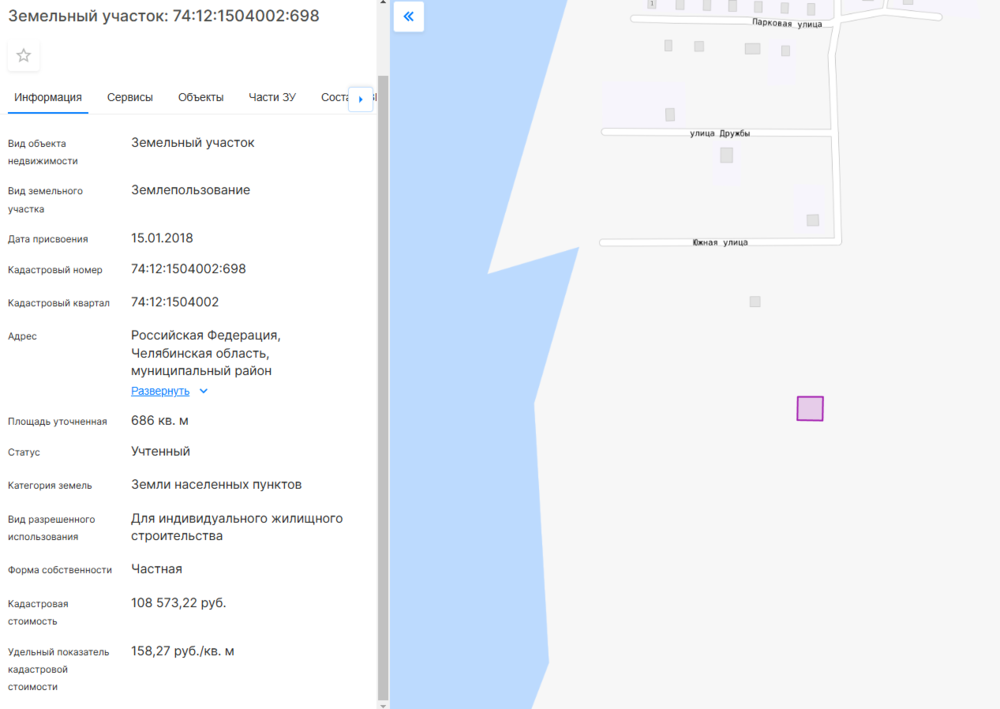Open the Информация tab

tap(48, 97)
